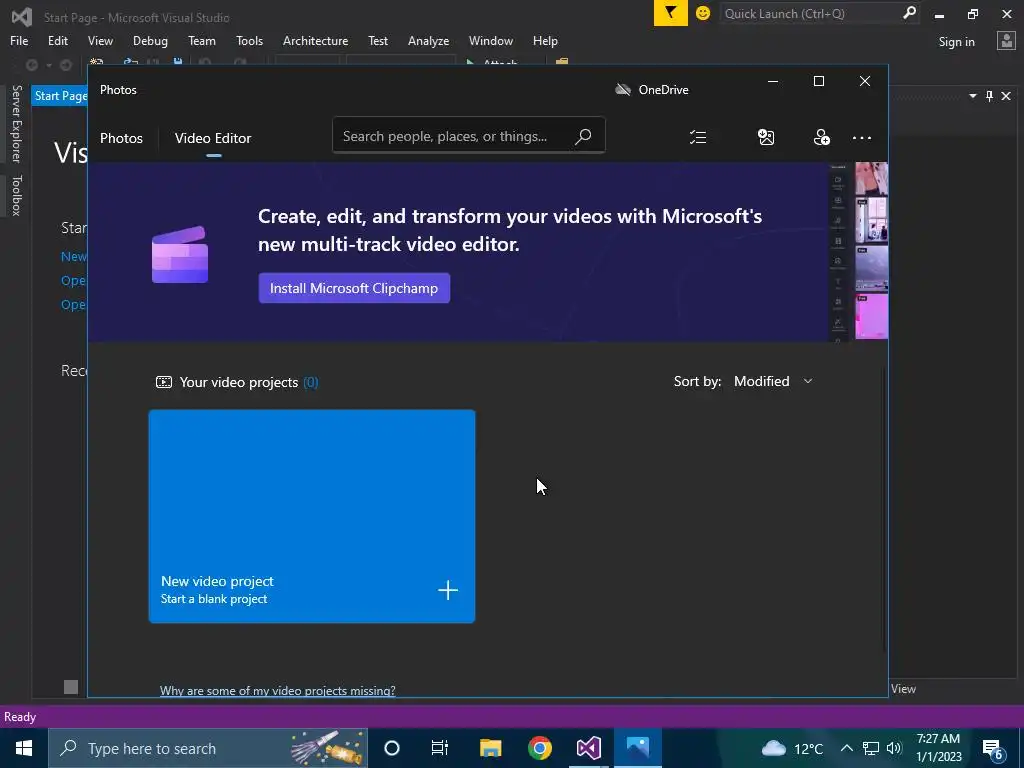Open the Edit menu in Visual Studio

click(58, 40)
